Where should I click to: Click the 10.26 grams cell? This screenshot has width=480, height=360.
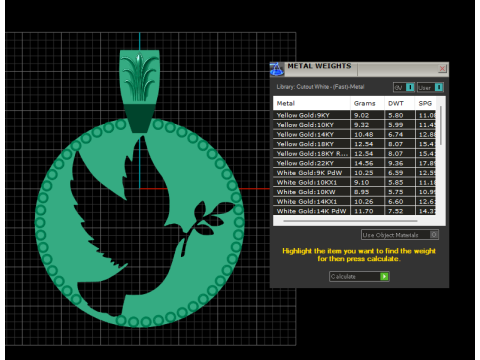pos(367,202)
